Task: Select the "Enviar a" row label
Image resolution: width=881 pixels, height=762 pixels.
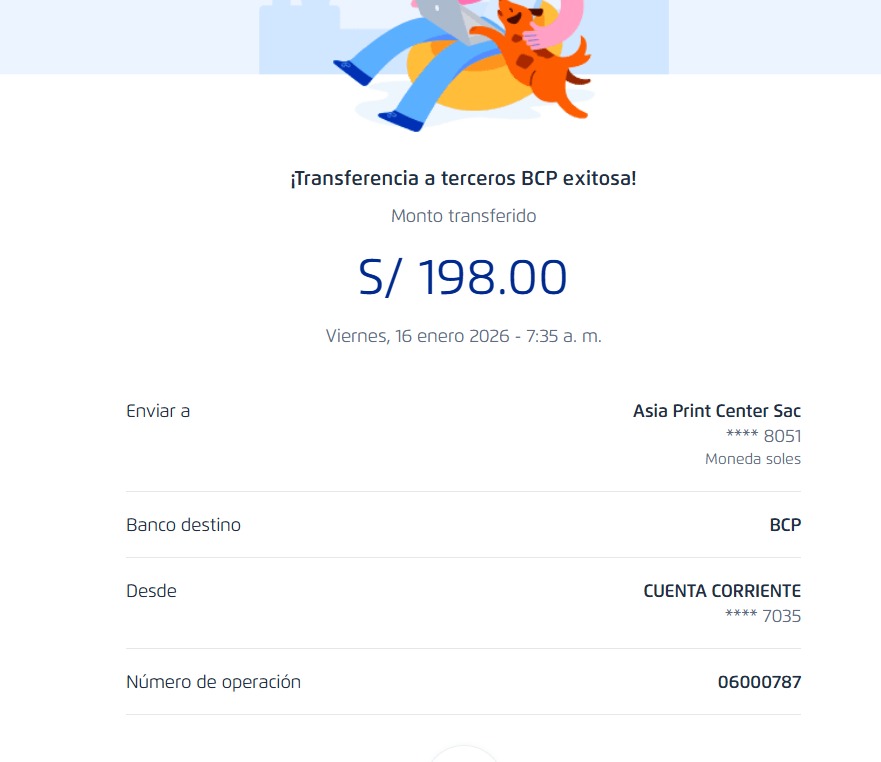Action: coord(158,411)
